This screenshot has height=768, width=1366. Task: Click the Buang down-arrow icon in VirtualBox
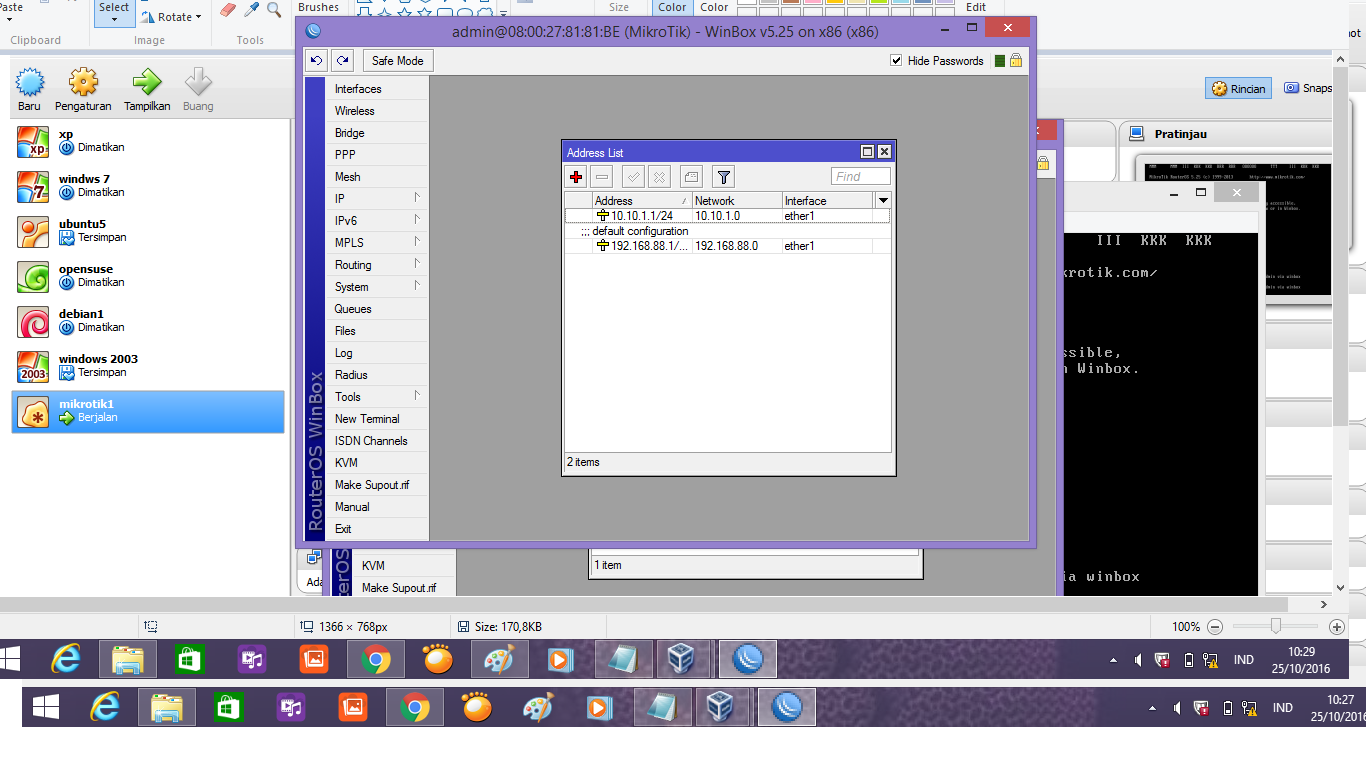click(198, 82)
